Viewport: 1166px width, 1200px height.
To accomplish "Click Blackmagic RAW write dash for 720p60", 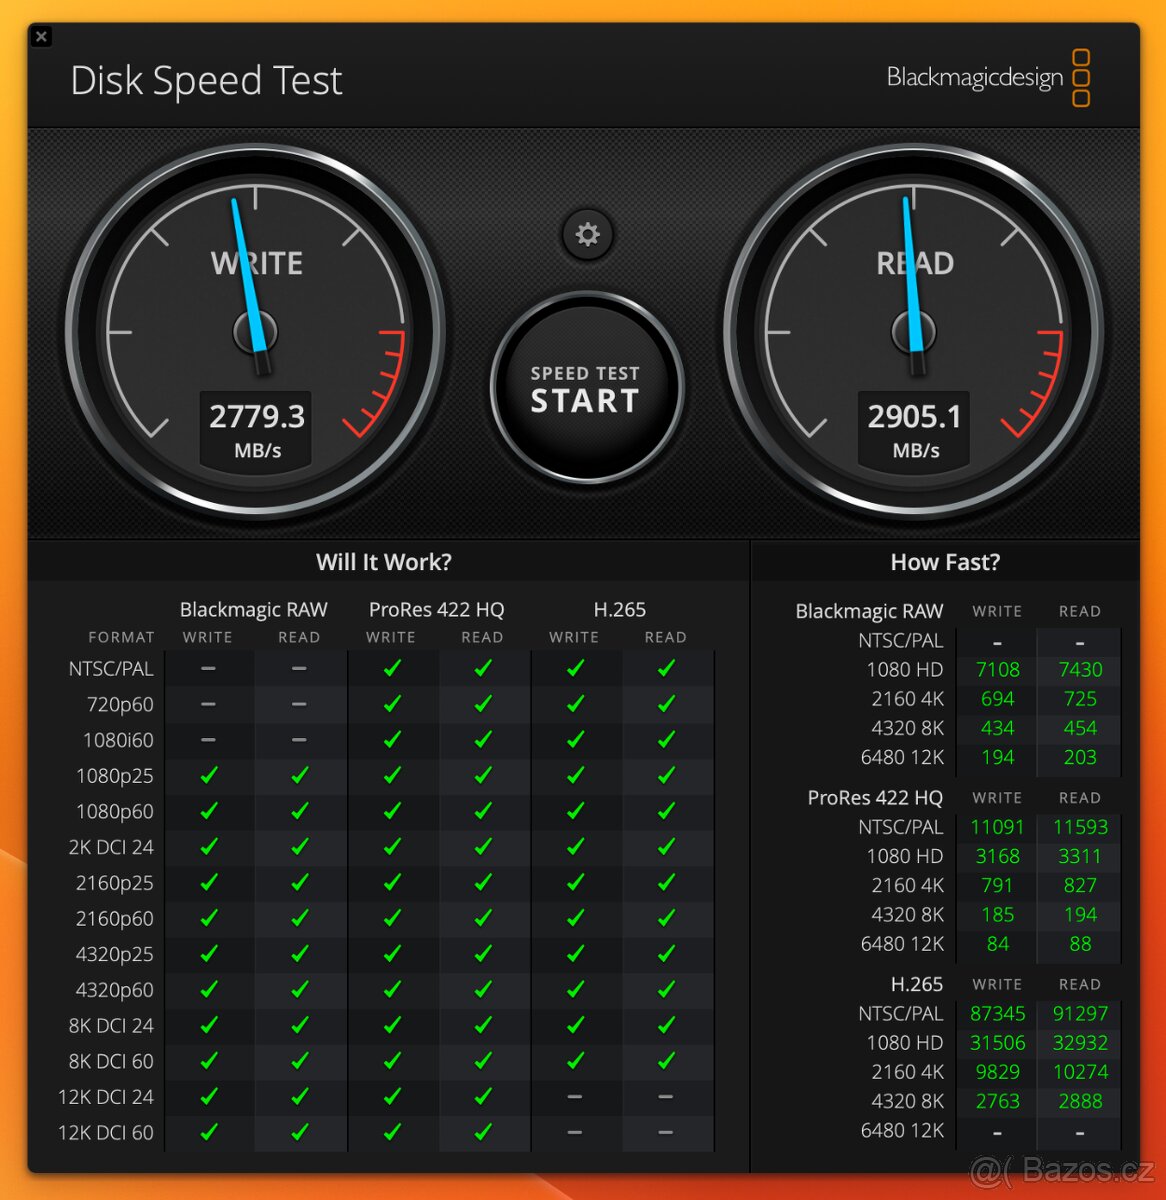I will point(208,704).
